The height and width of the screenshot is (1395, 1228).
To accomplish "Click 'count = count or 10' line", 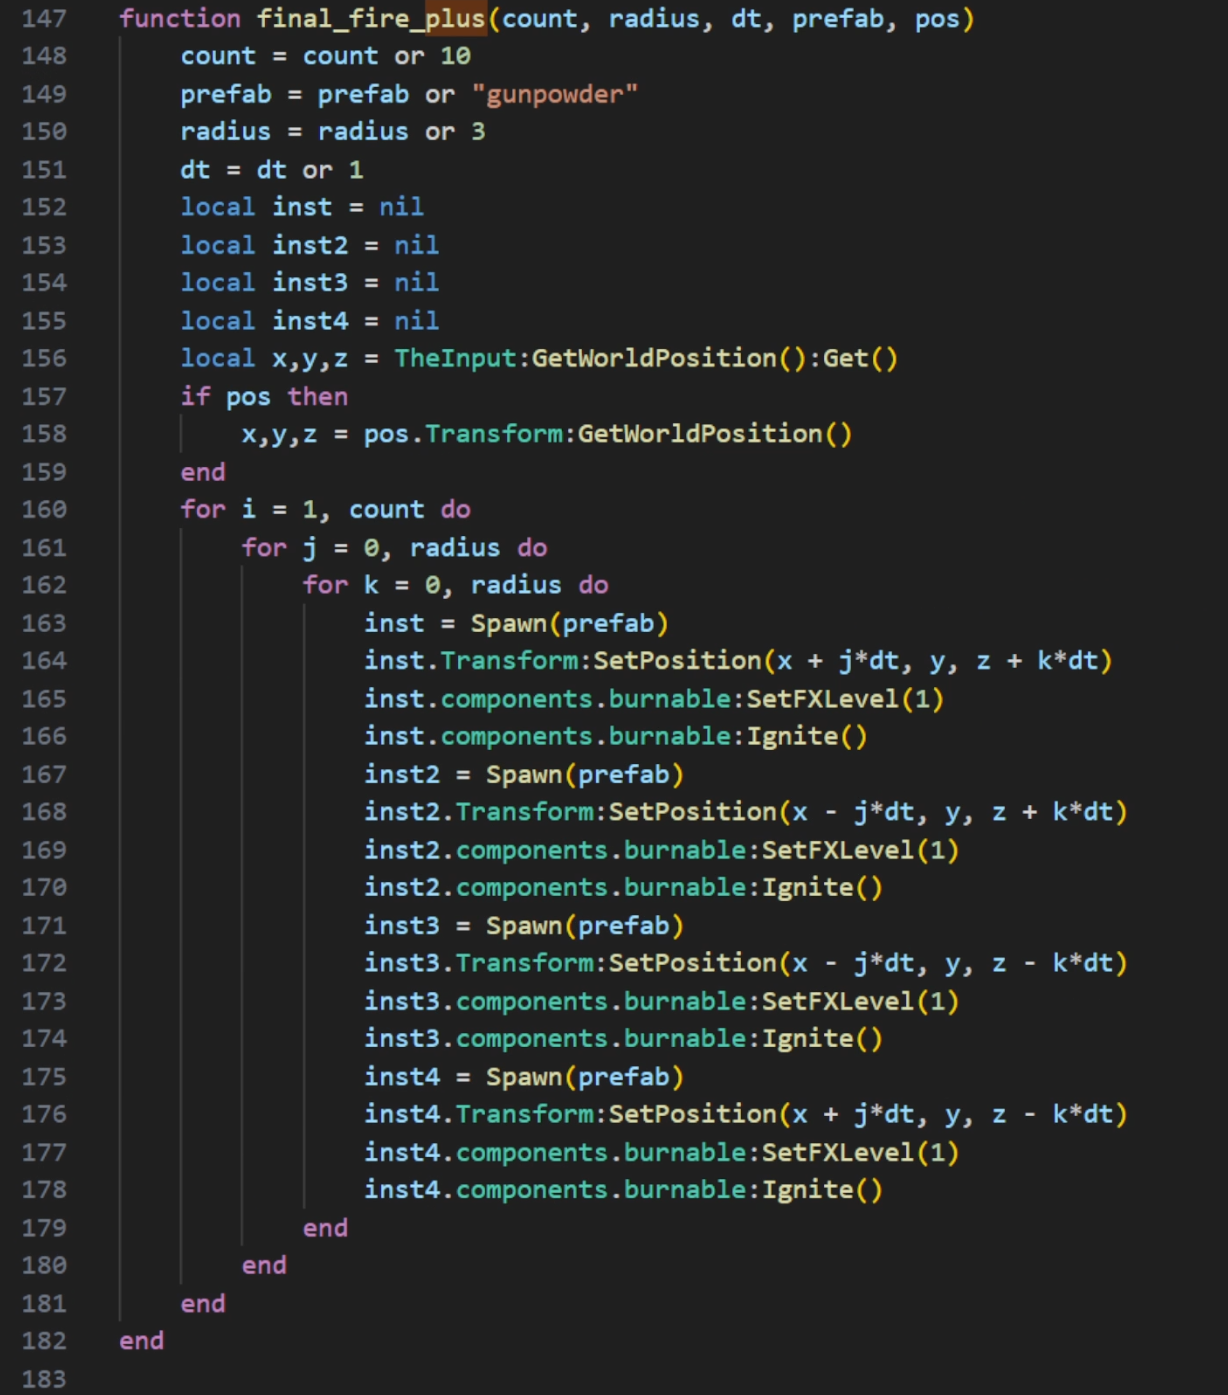I will [x=325, y=57].
